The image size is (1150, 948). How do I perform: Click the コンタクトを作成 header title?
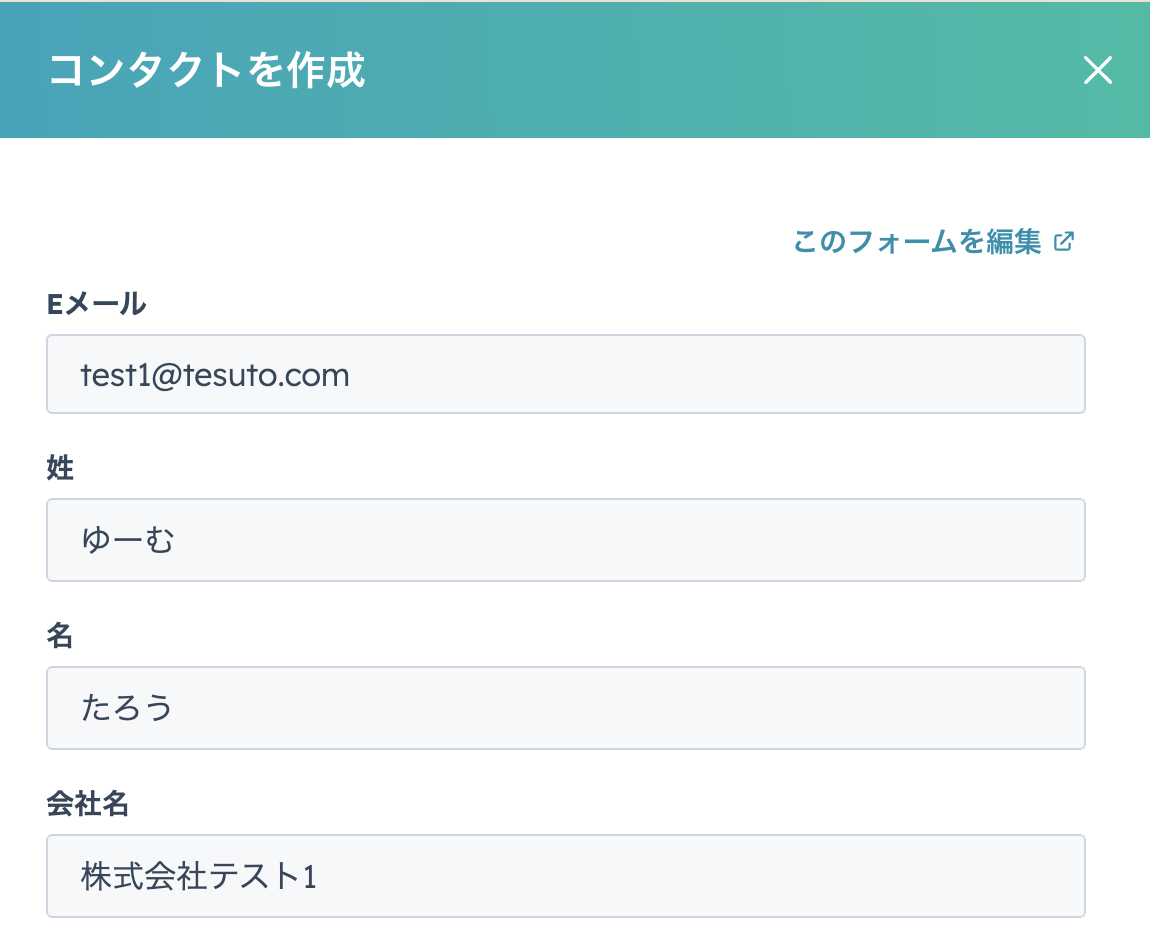207,71
